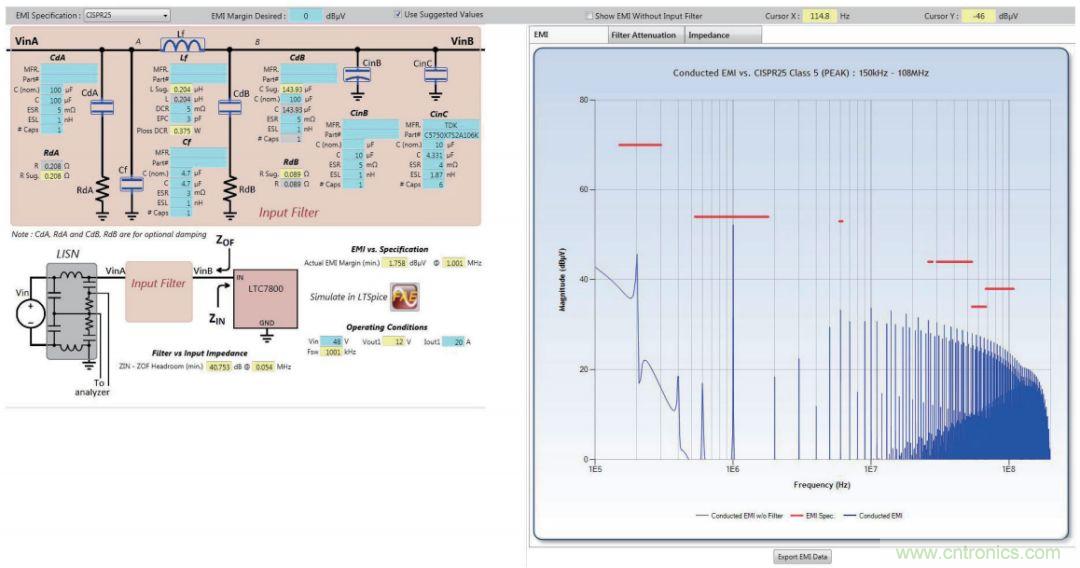1080x568 pixels.
Task: Click the Lf inductor symbol in schematic
Action: pos(181,44)
